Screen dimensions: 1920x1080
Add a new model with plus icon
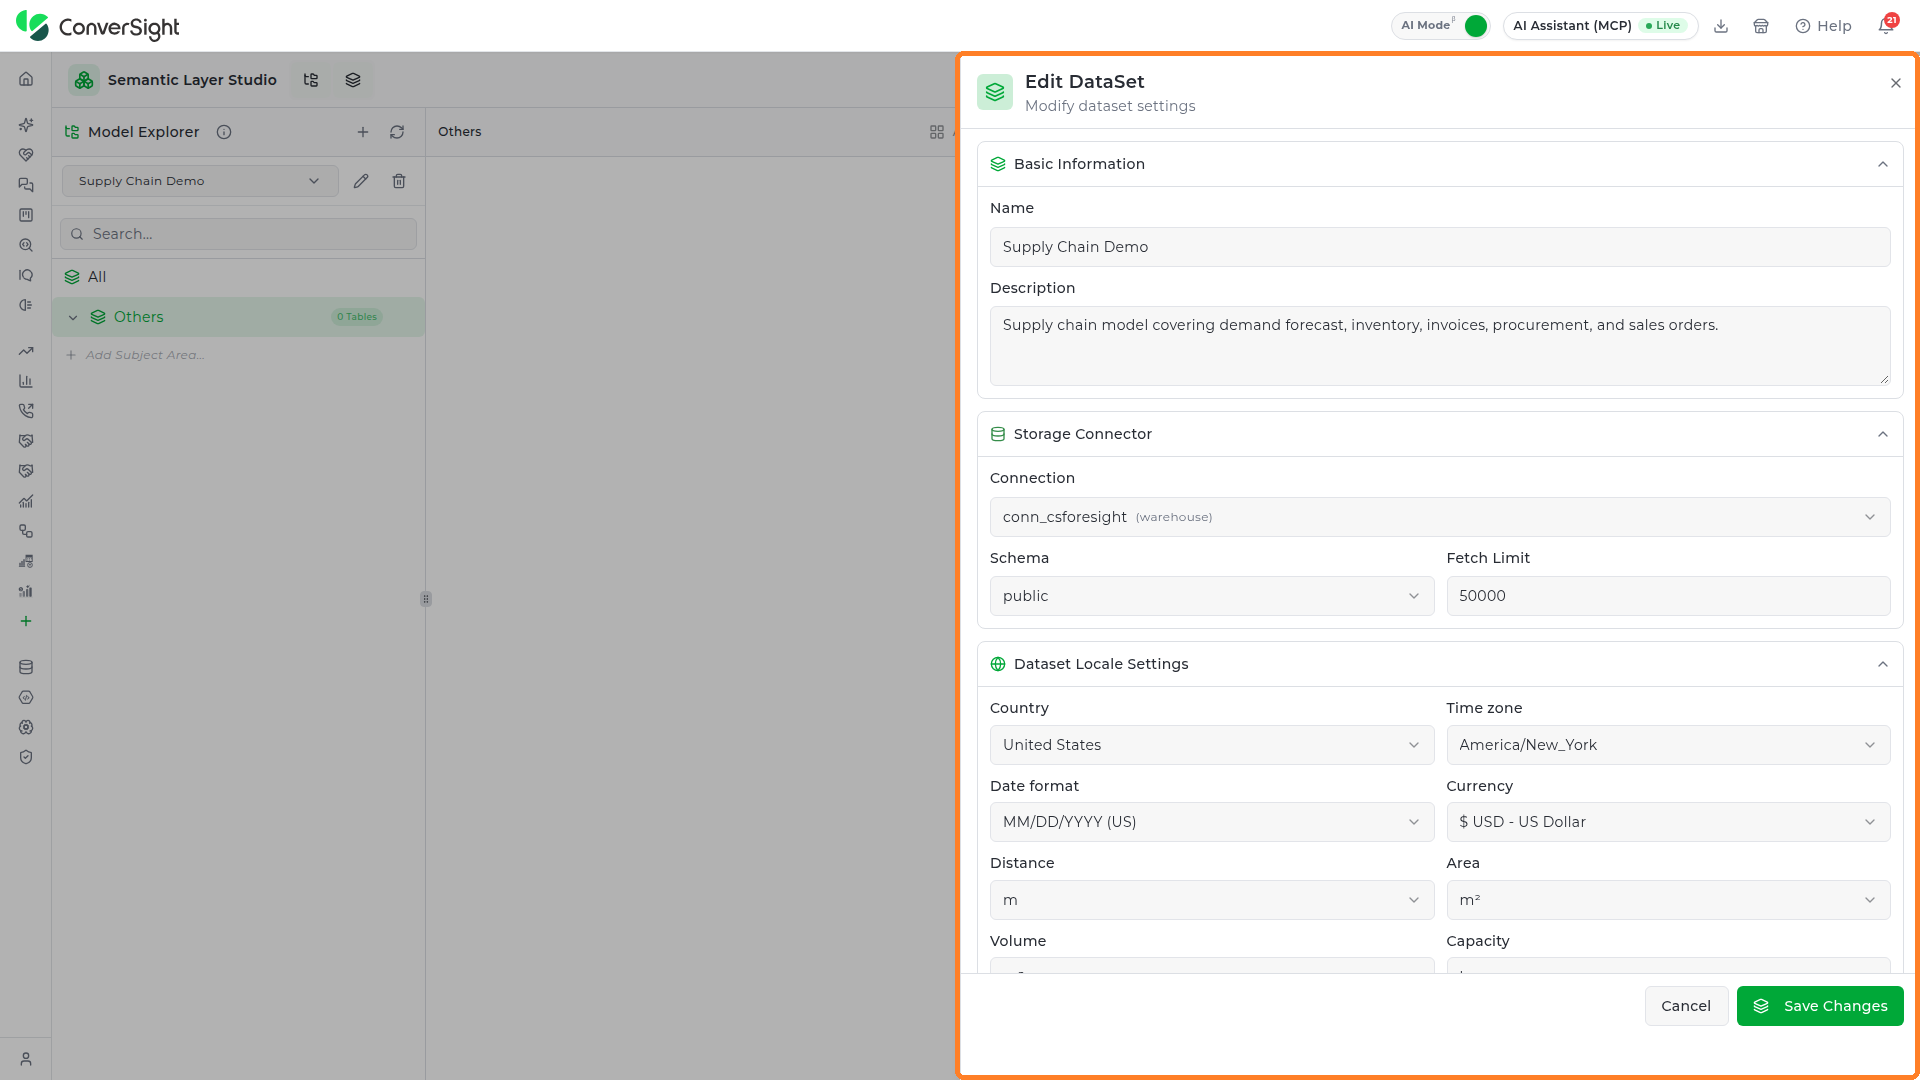[363, 132]
